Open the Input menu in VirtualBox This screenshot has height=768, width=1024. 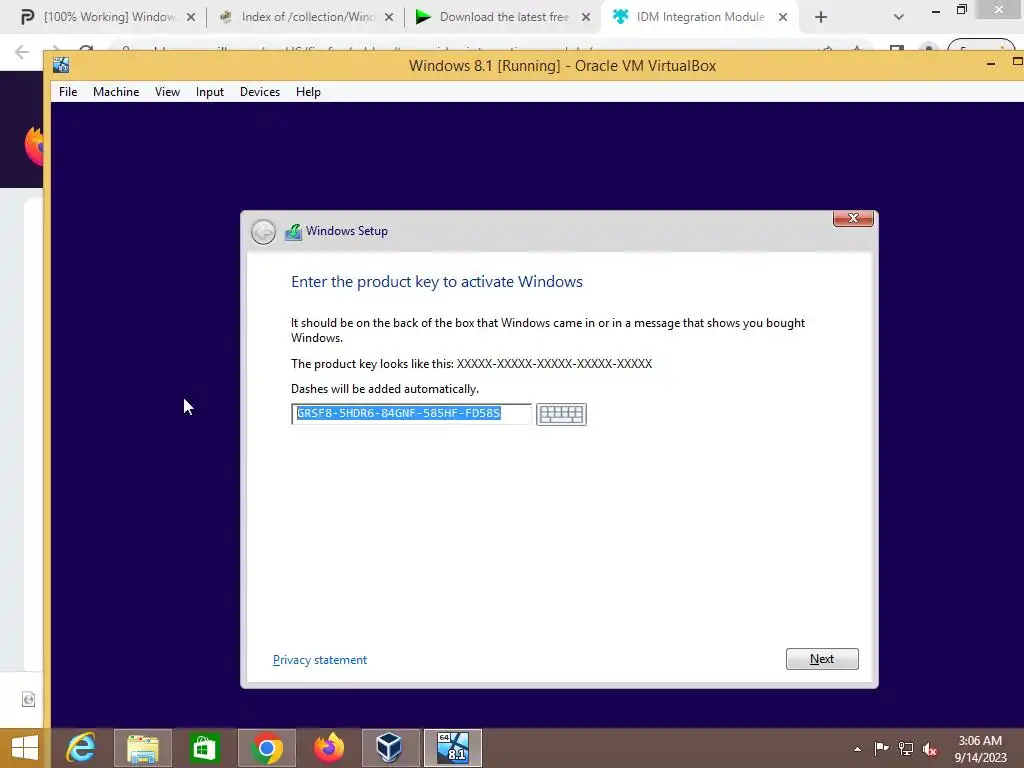coord(210,92)
